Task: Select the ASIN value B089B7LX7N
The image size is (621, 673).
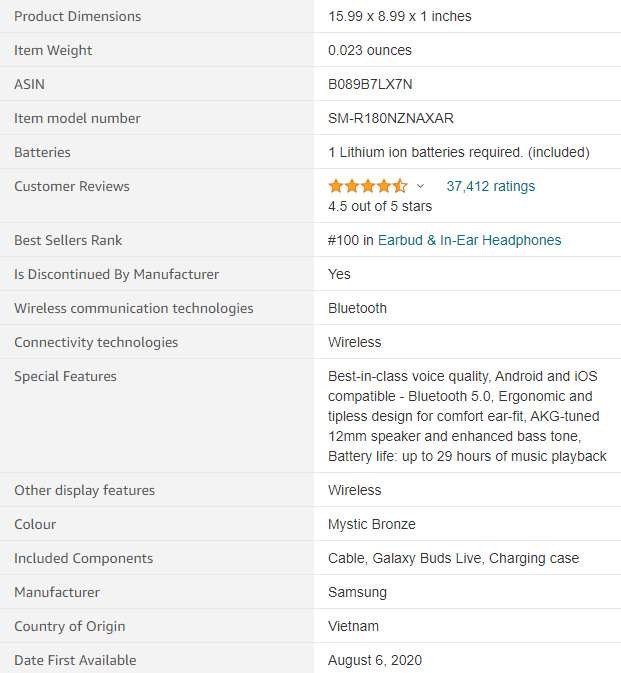Action: tap(370, 84)
